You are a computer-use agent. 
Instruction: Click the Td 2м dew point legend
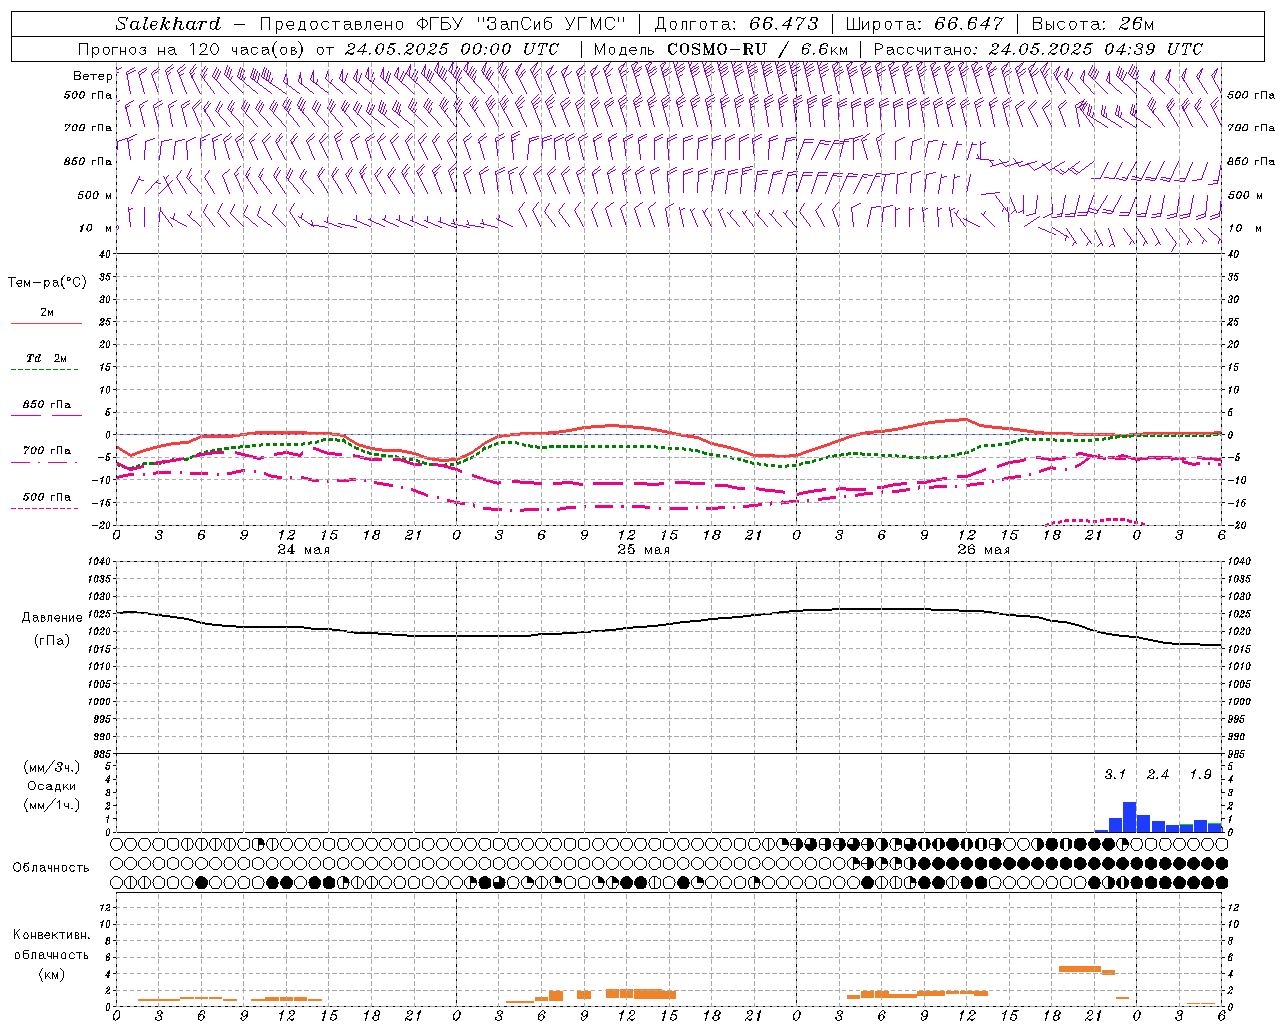pyautogui.click(x=46, y=358)
